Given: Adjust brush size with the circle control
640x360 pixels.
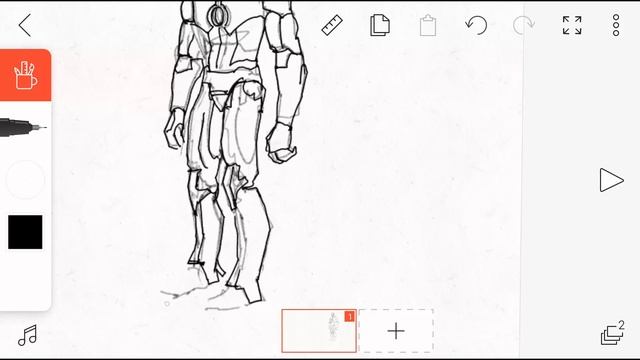Looking at the screenshot, I should [x=25, y=180].
